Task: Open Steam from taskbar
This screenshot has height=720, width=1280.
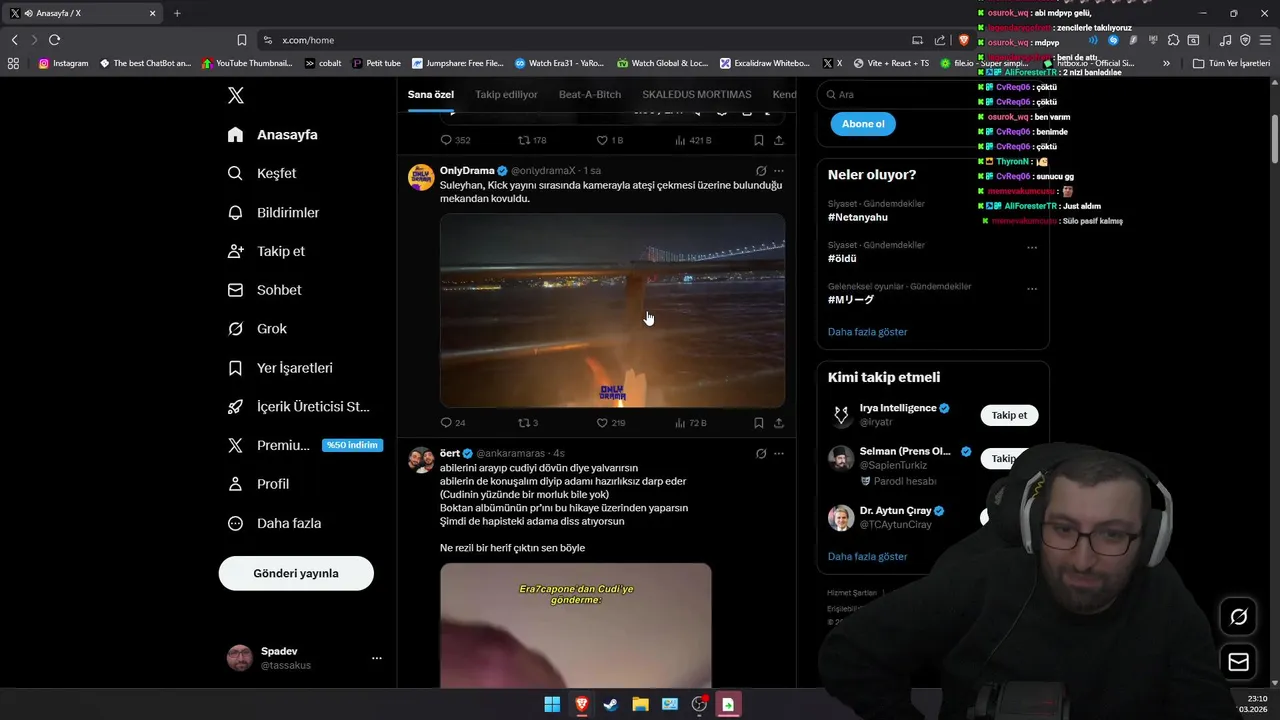Action: point(611,704)
